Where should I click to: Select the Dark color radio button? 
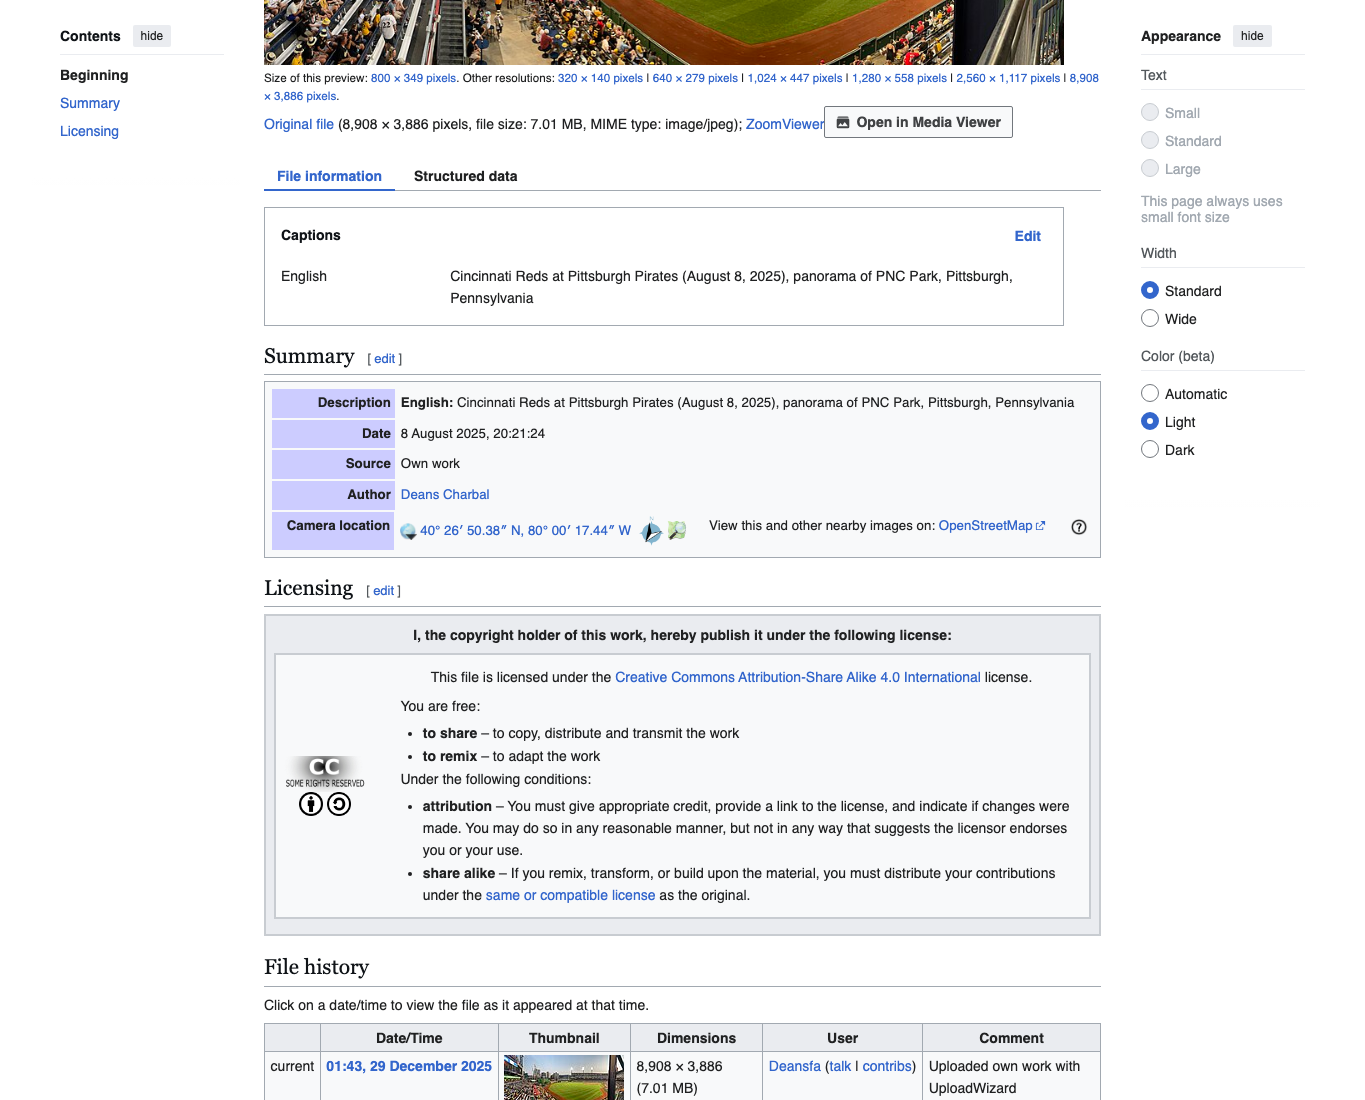tap(1150, 449)
